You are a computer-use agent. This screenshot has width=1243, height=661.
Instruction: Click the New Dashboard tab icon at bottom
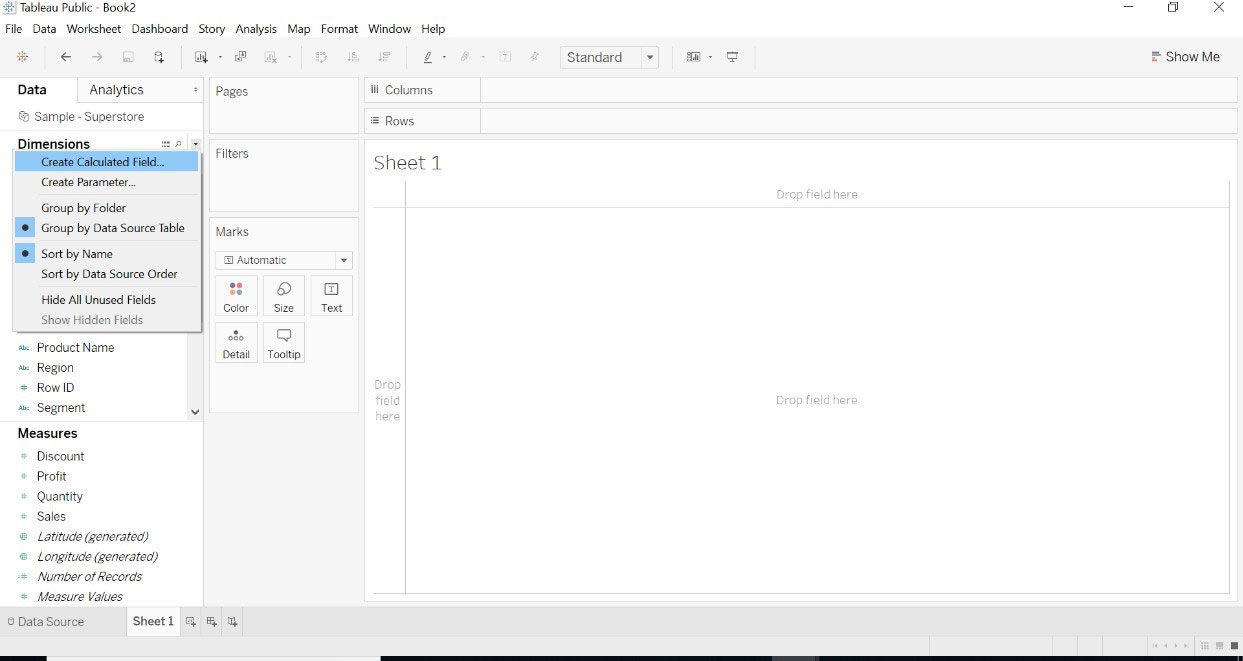[212, 621]
